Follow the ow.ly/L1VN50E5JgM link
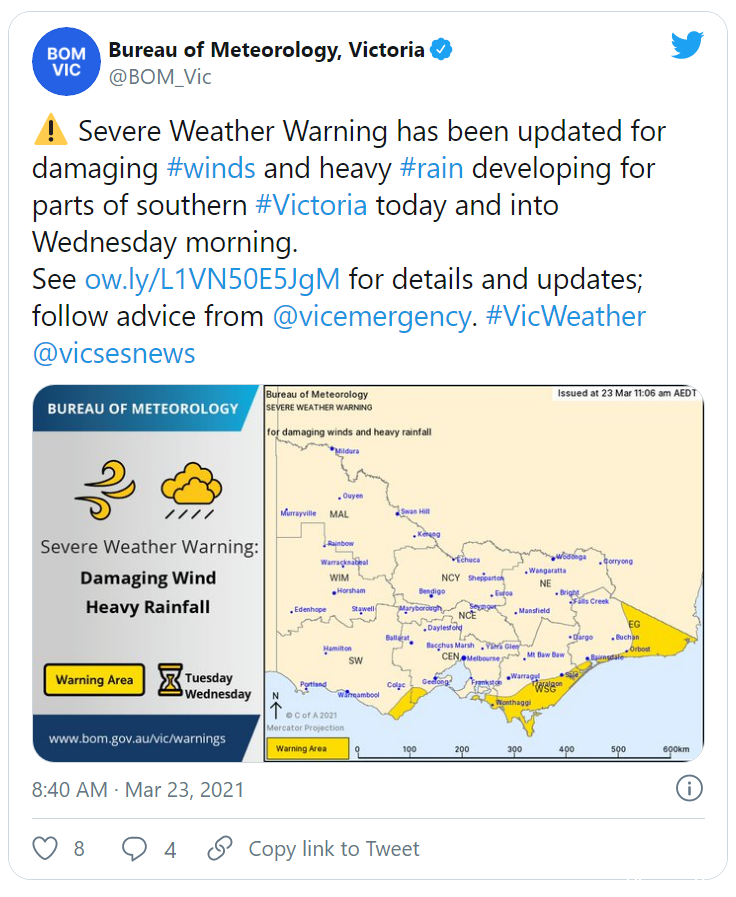The image size is (736, 897). pos(212,280)
